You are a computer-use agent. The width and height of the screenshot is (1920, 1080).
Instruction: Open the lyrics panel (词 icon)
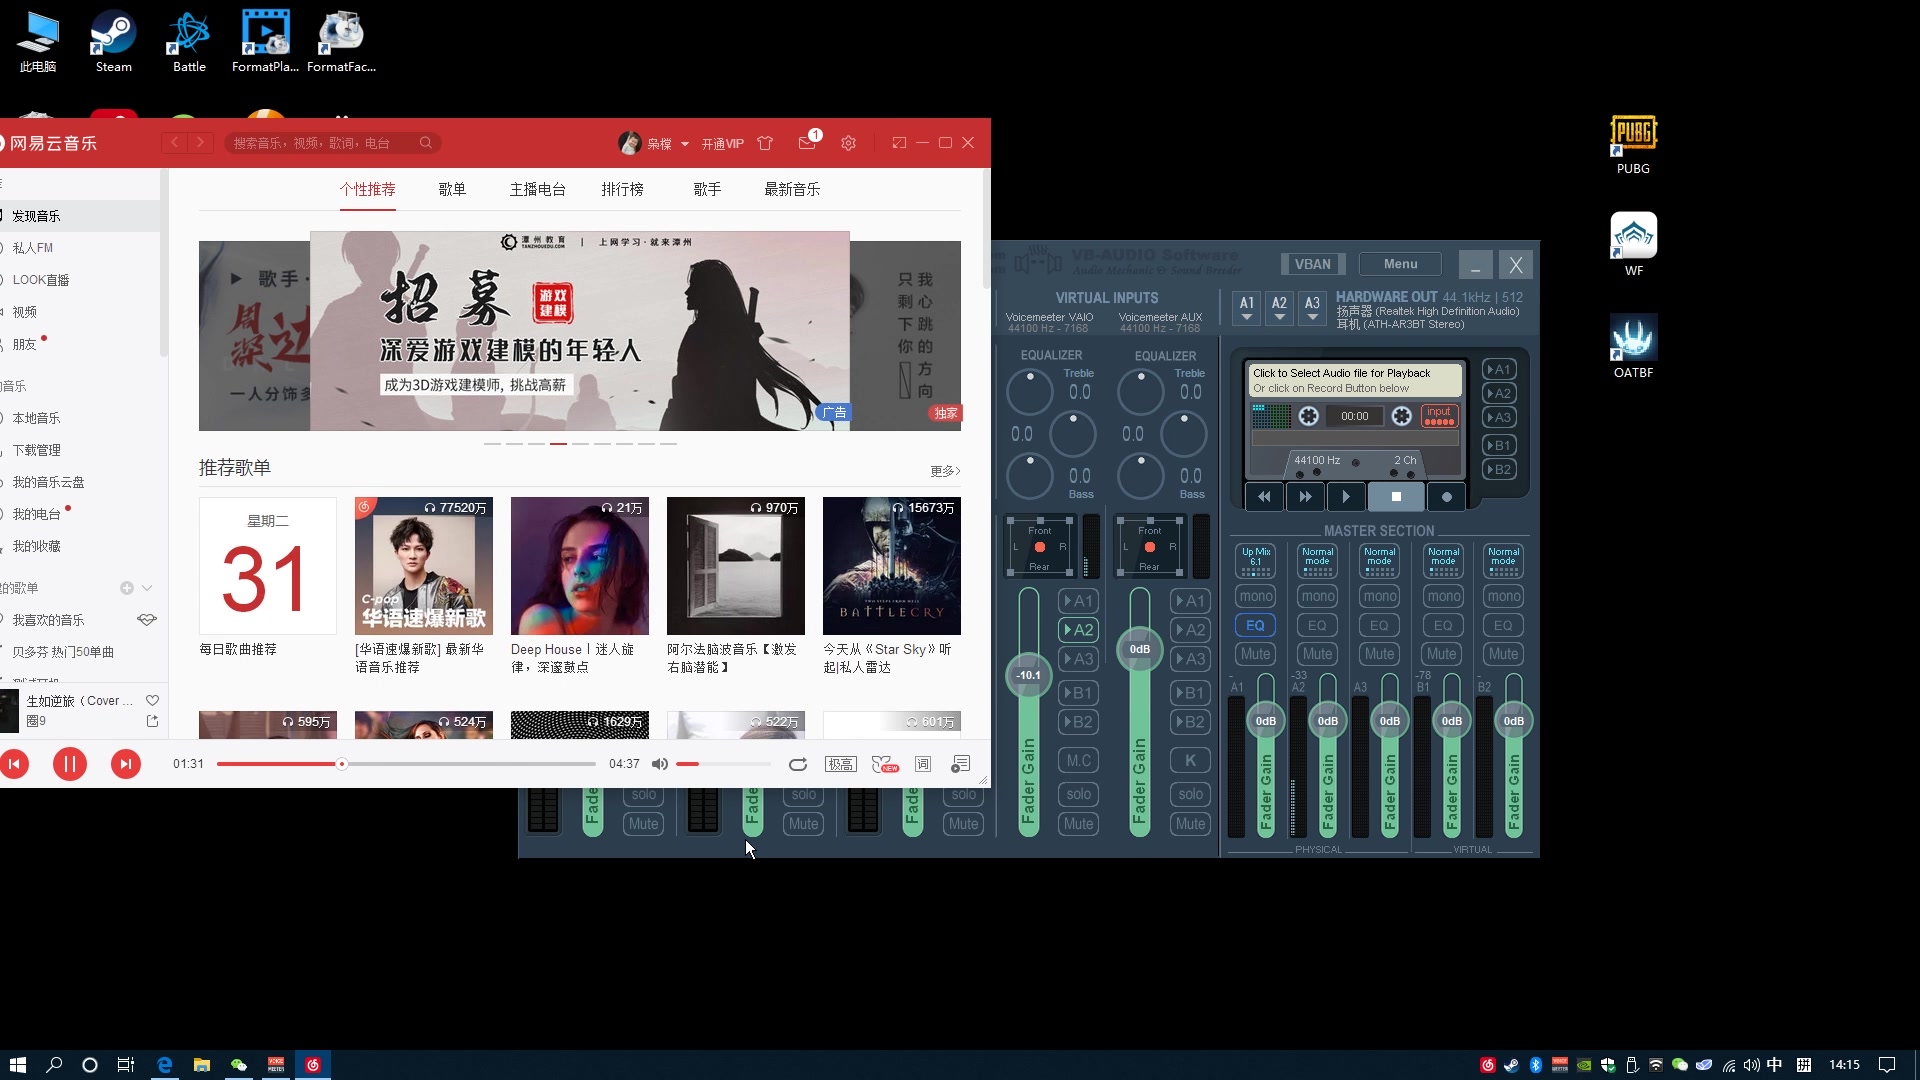tap(923, 764)
